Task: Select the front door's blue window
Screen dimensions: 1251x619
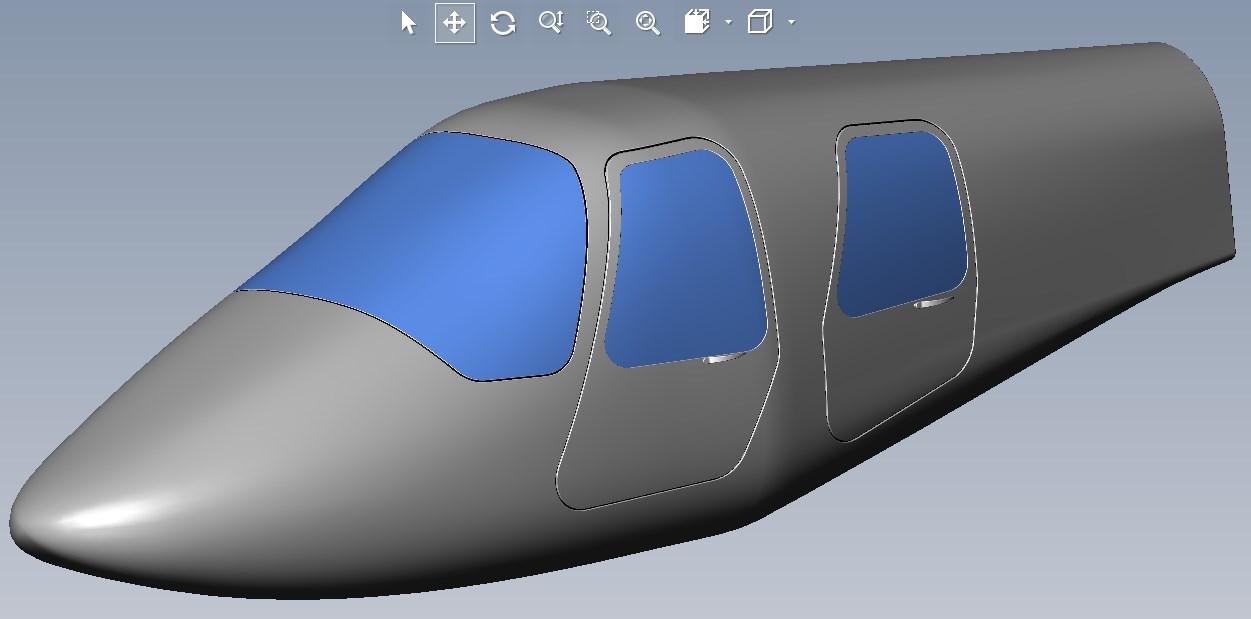Action: click(x=685, y=260)
